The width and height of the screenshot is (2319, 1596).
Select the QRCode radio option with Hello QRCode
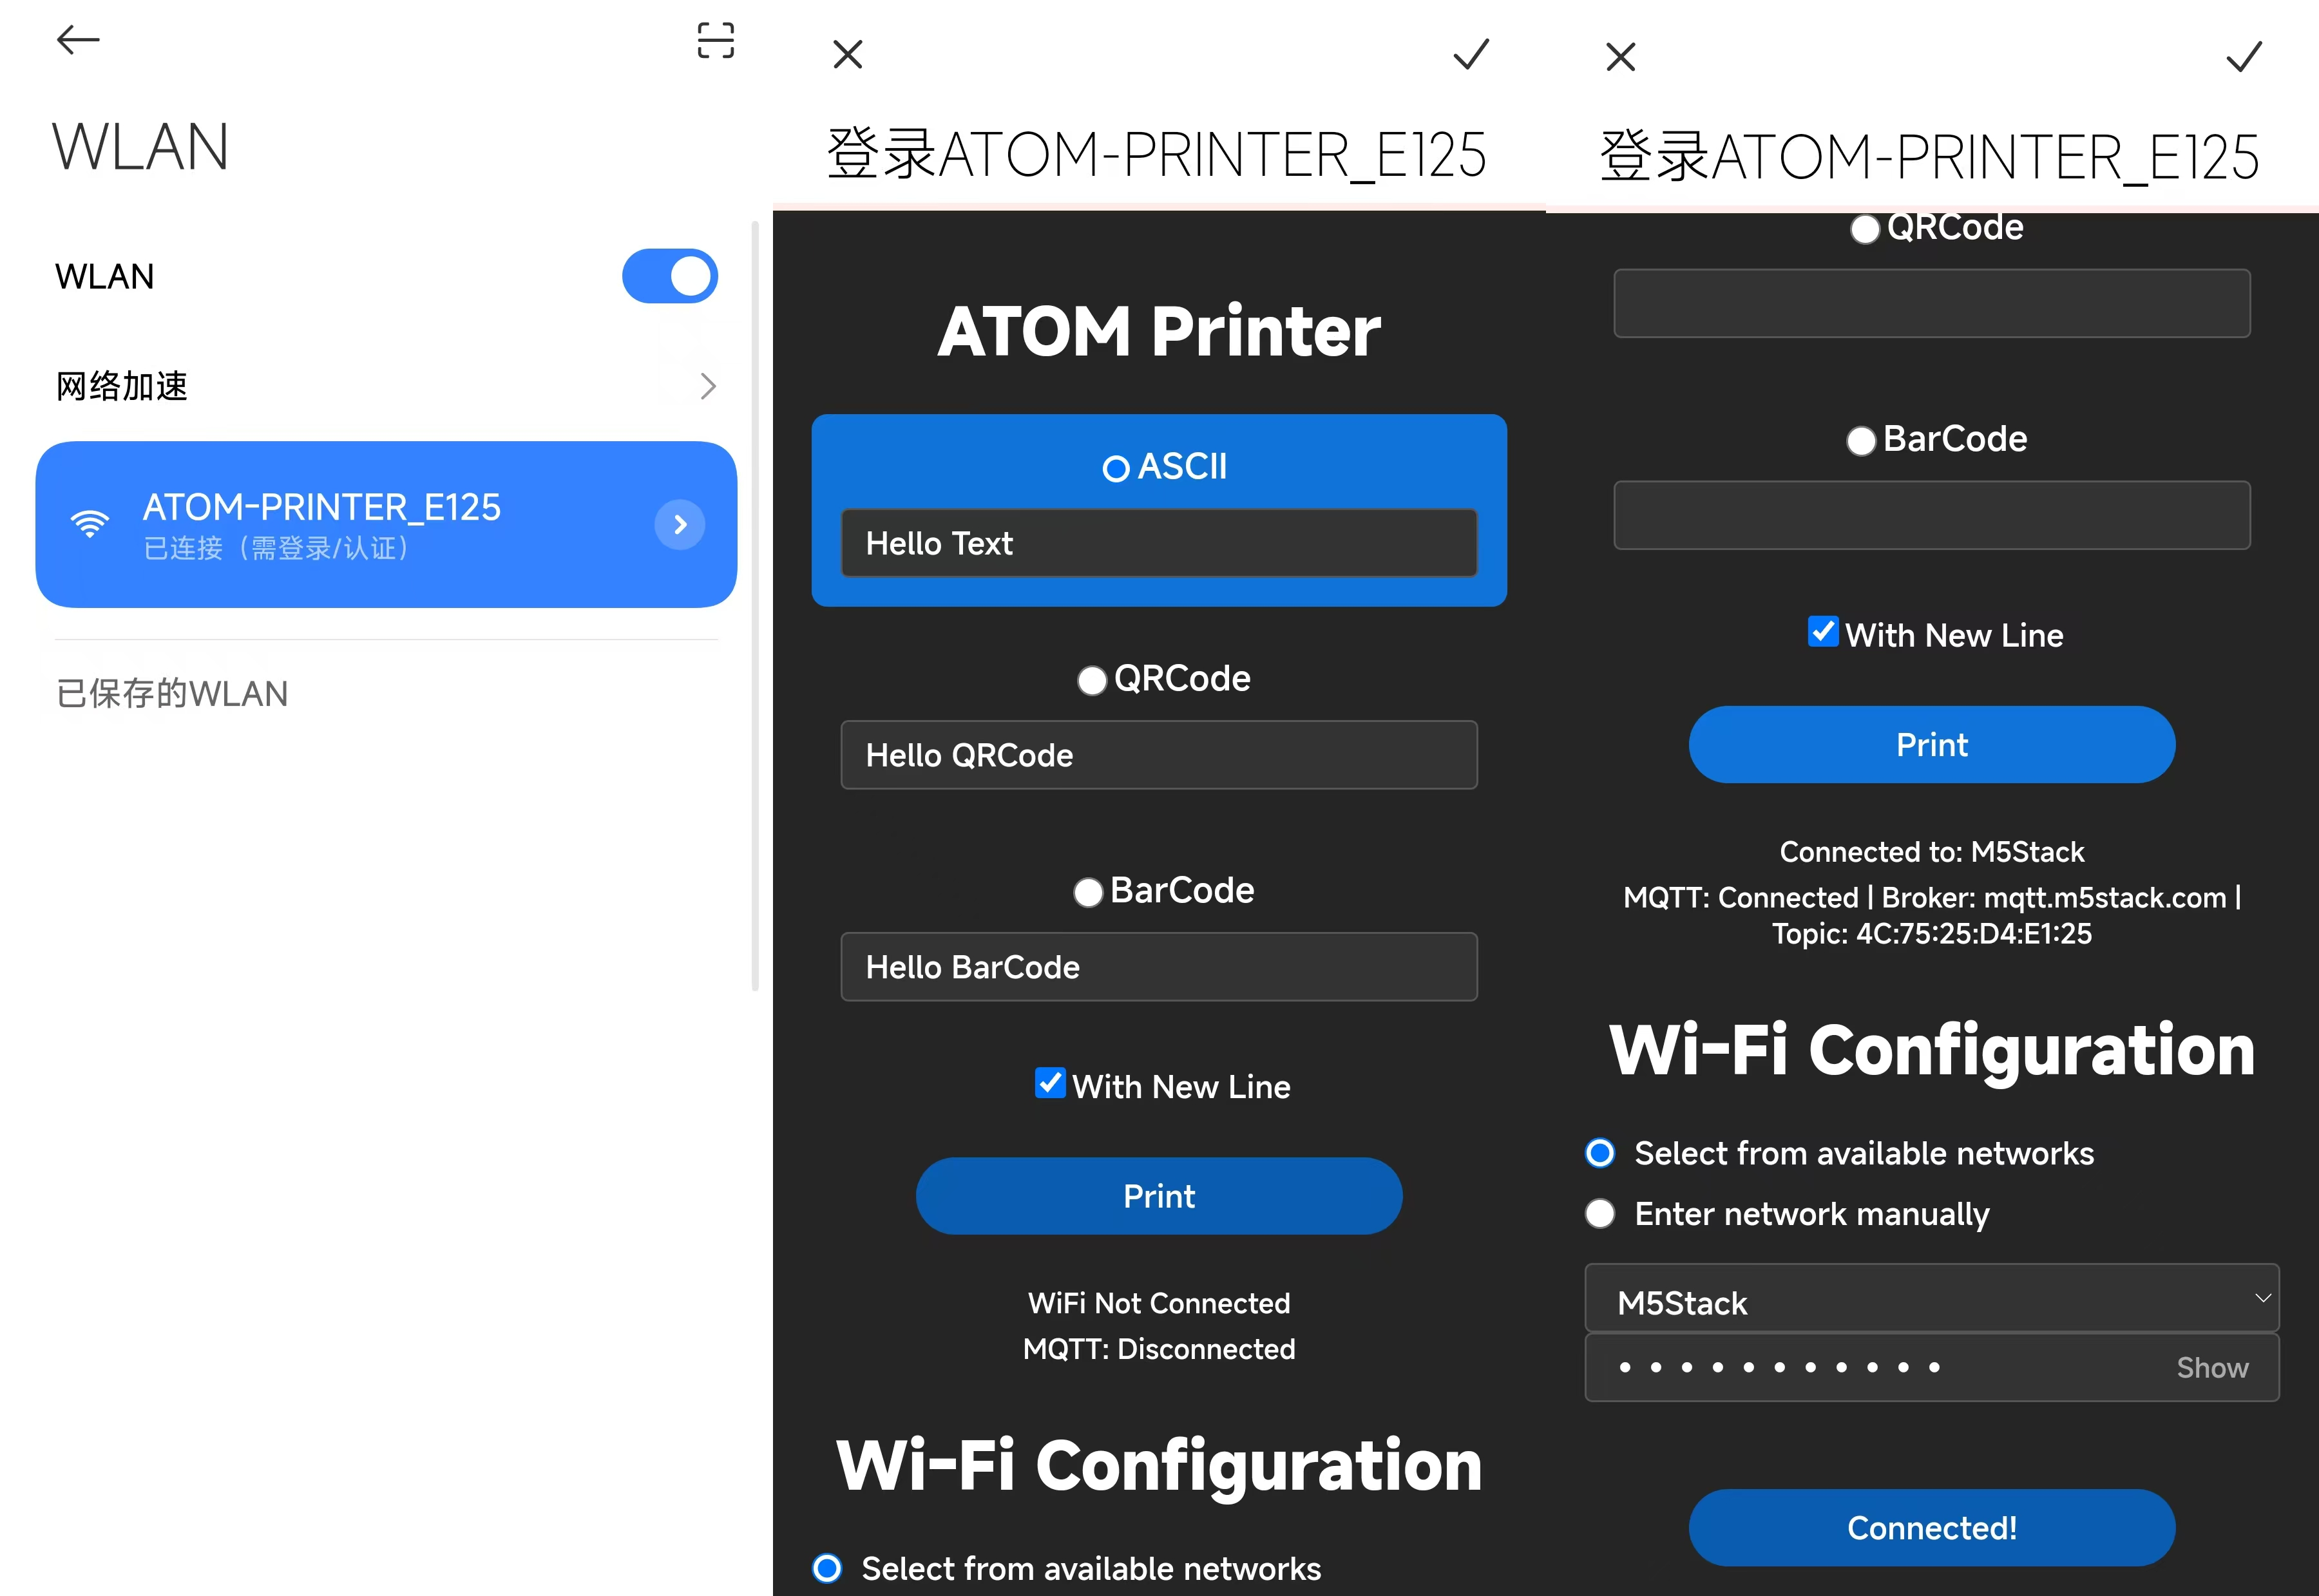1091,680
